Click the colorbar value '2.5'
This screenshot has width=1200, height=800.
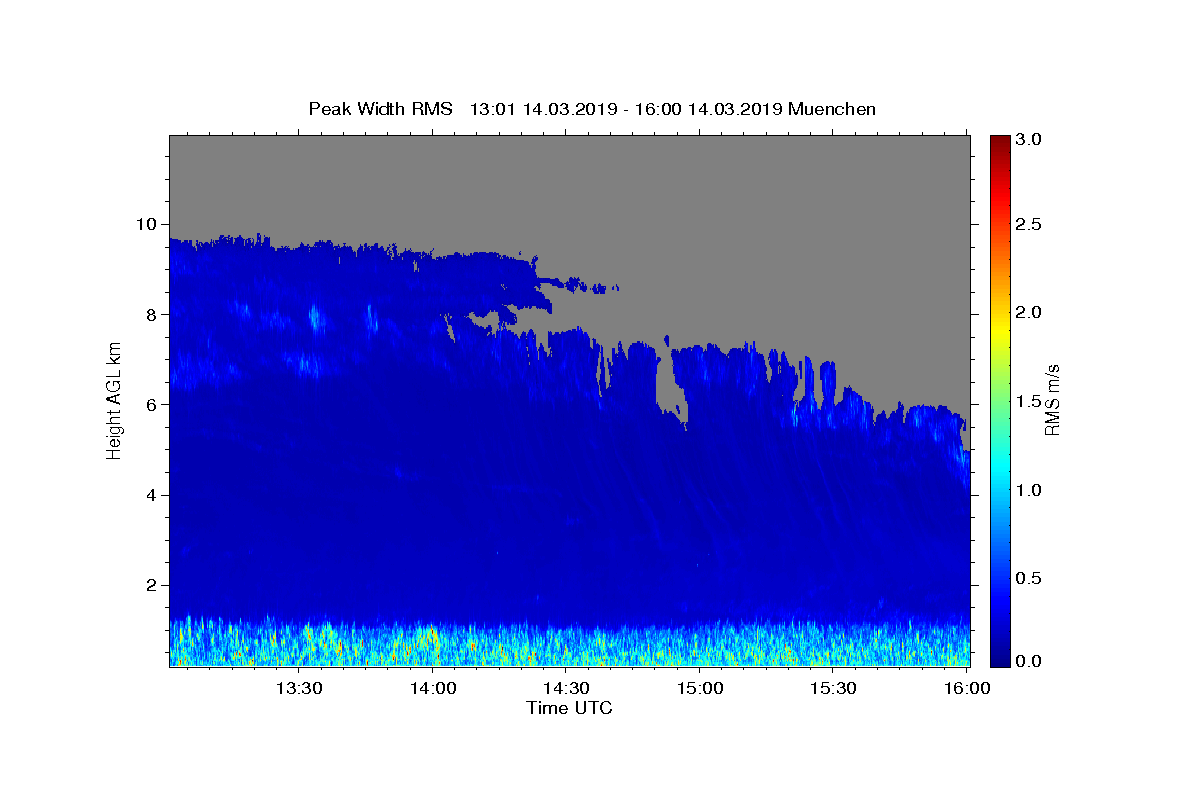pyautogui.click(x=1029, y=224)
